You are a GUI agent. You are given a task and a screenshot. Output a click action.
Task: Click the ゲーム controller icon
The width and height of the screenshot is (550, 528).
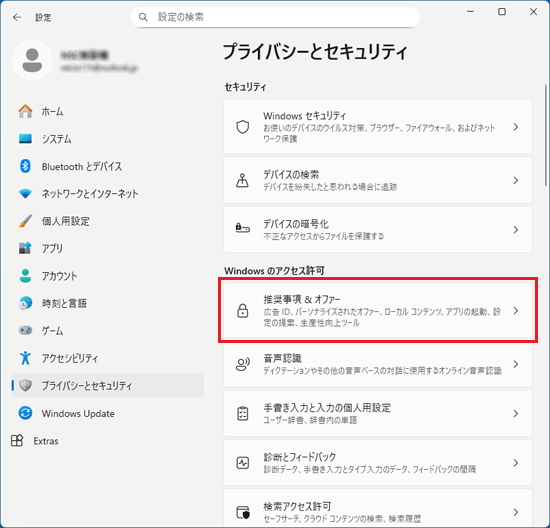pos(25,330)
